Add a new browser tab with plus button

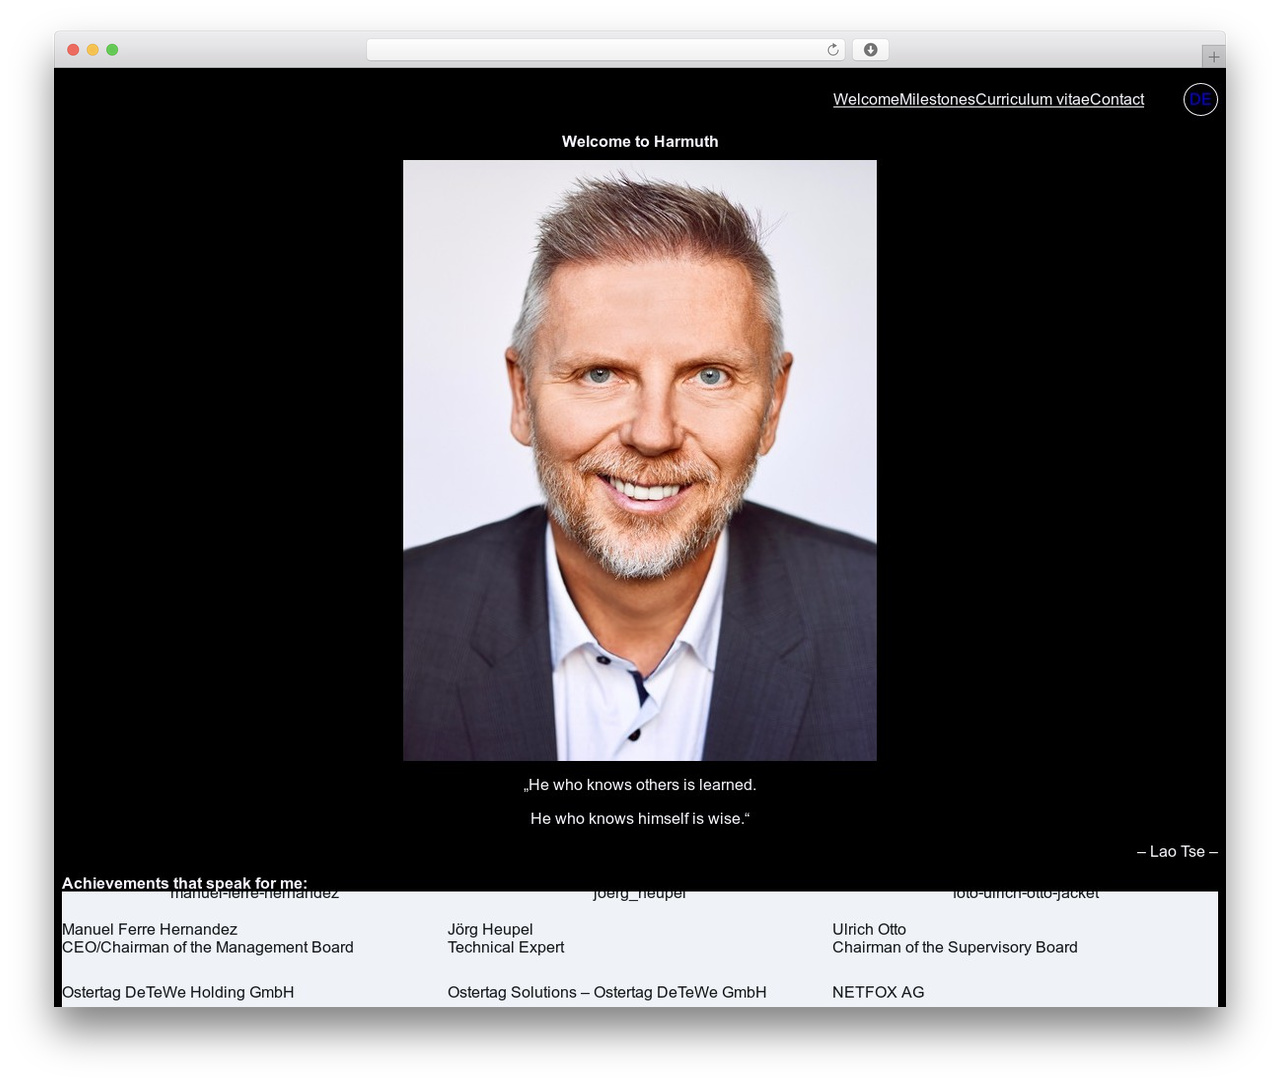[1213, 57]
